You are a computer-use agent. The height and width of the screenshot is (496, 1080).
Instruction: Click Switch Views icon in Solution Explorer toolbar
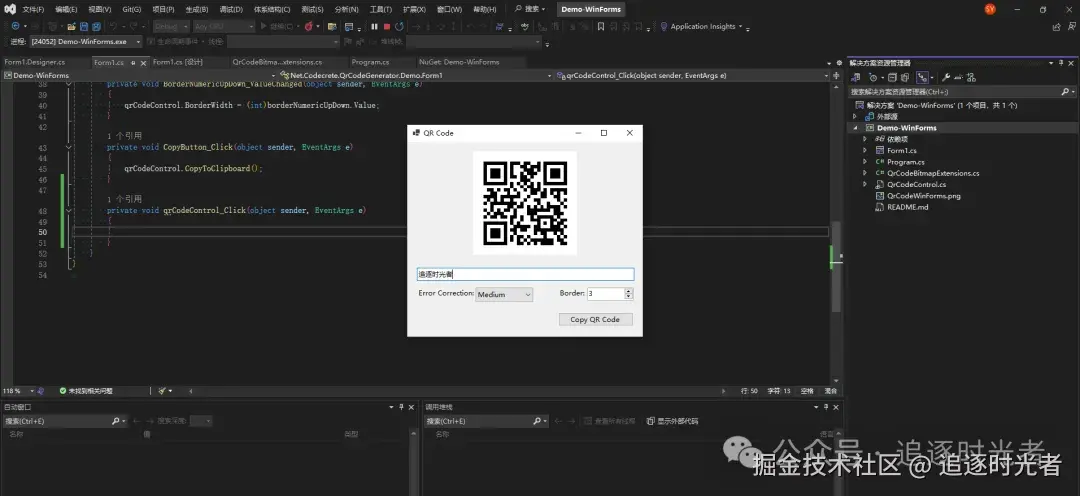pos(855,77)
